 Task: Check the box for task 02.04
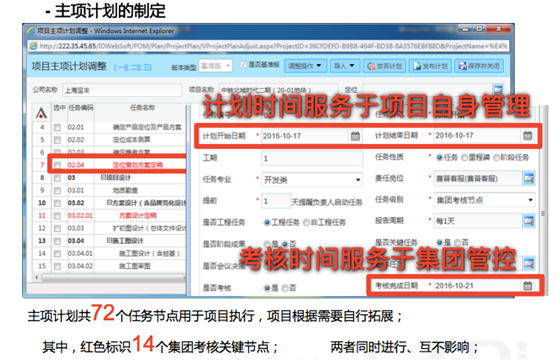click(57, 165)
